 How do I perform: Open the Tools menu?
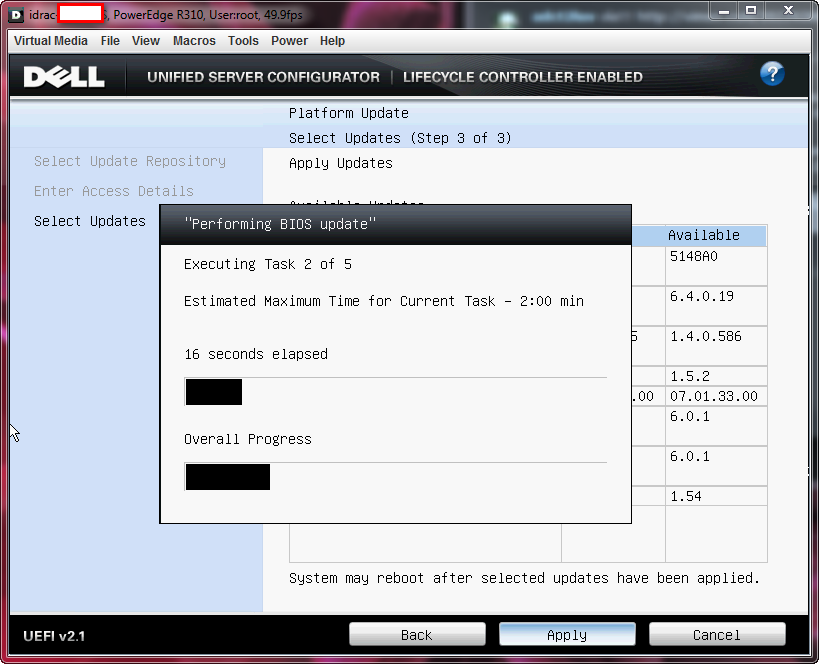[243, 41]
